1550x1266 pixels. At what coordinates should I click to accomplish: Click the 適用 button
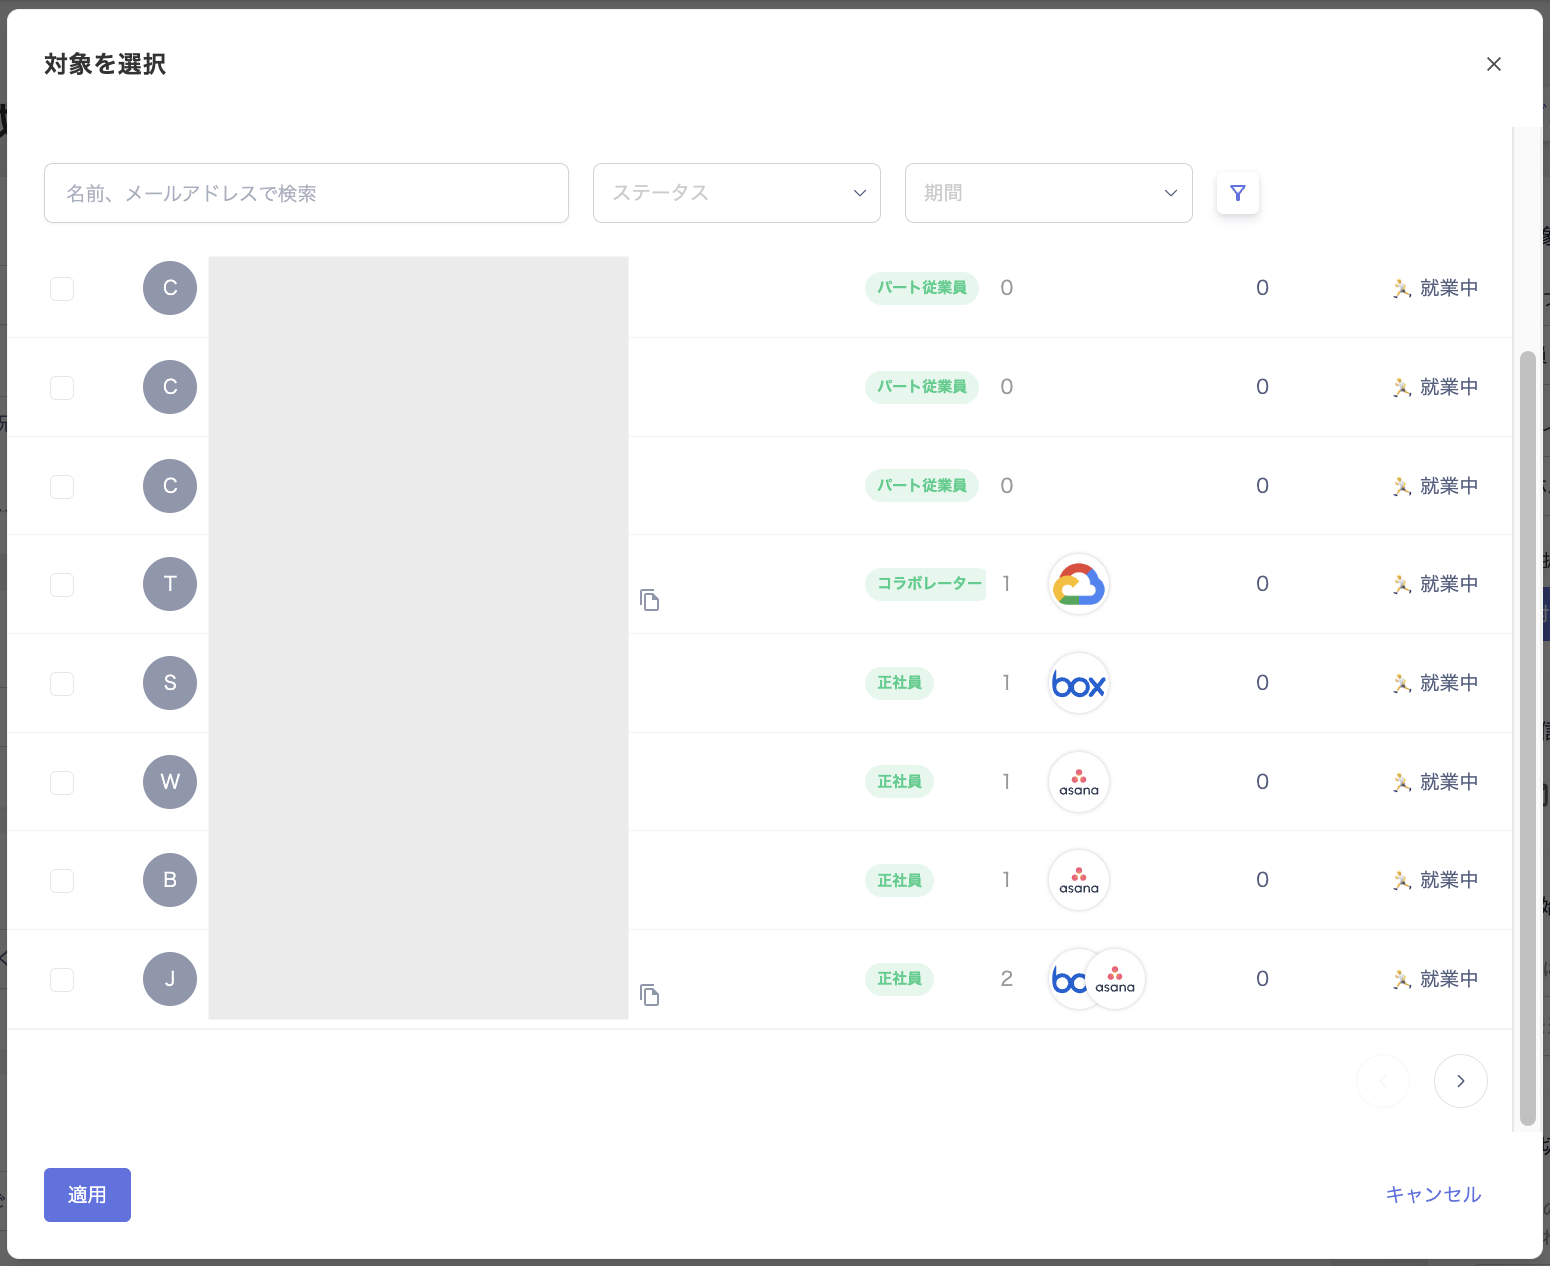pos(87,1195)
